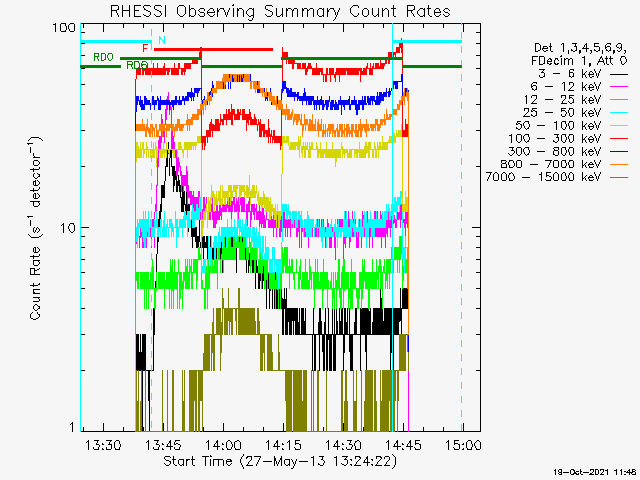This screenshot has width=640, height=480.
Task: Click the 13:45 time axis tick label
Action: click(163, 444)
